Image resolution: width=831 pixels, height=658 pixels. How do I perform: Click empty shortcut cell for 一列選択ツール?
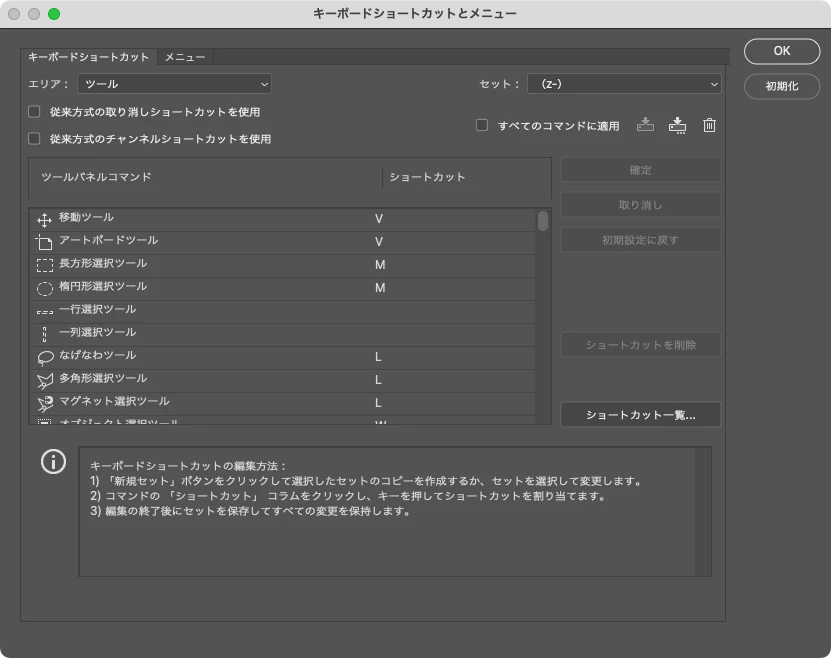(x=456, y=334)
